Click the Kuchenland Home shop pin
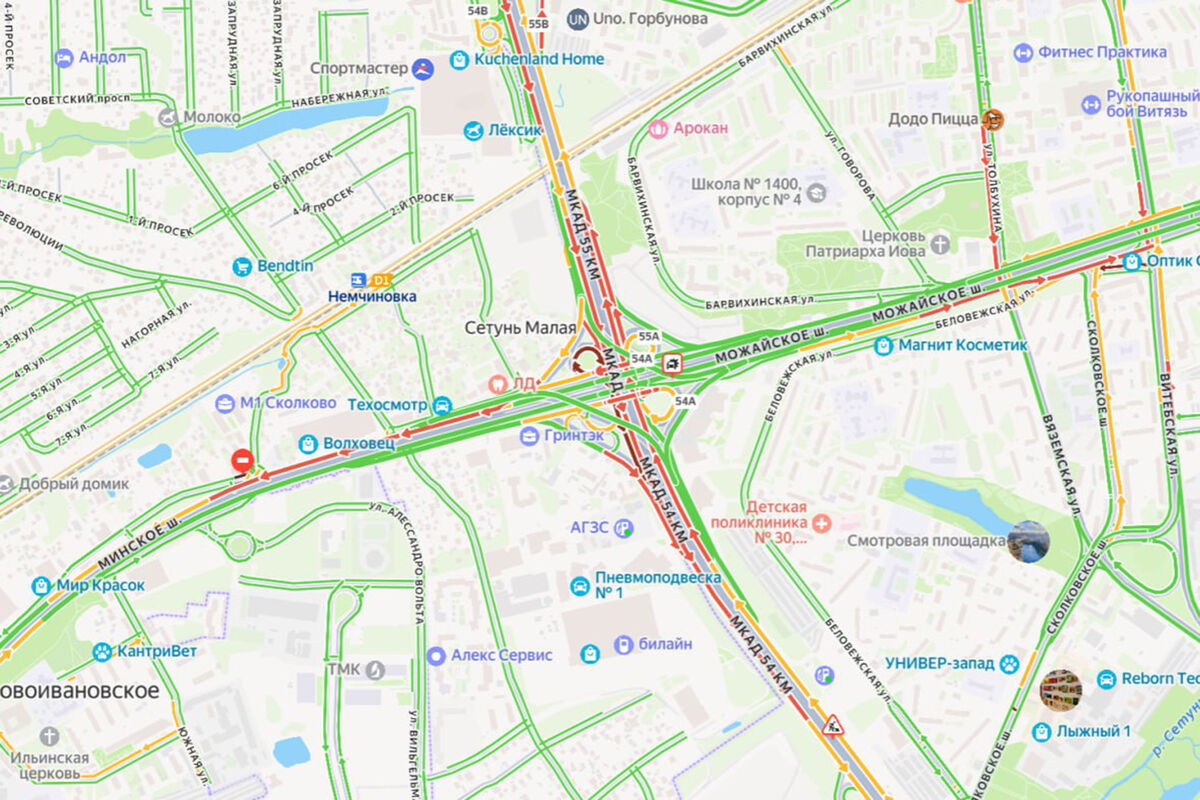The width and height of the screenshot is (1200, 800). tap(459, 59)
